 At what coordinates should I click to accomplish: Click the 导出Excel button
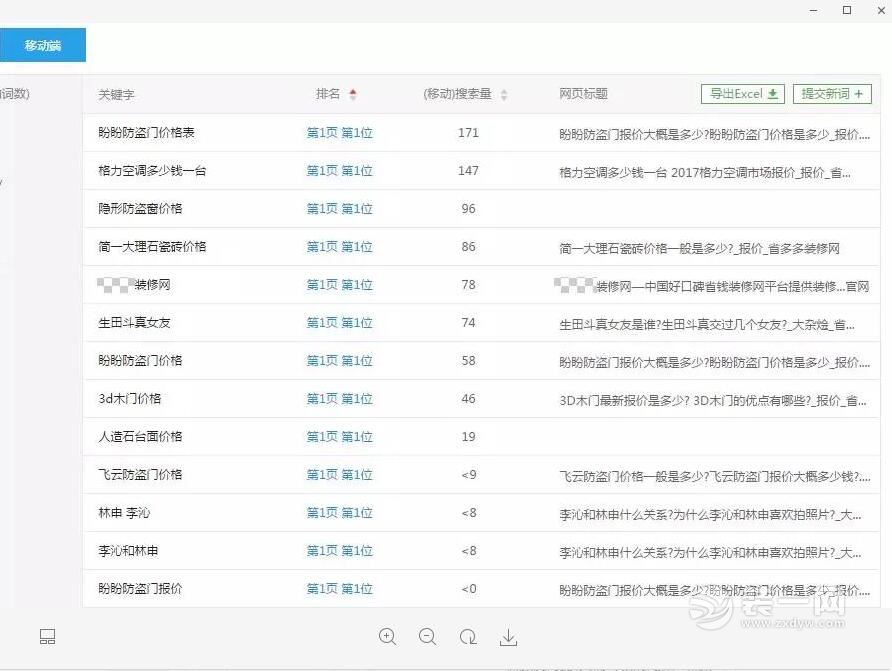[742, 93]
